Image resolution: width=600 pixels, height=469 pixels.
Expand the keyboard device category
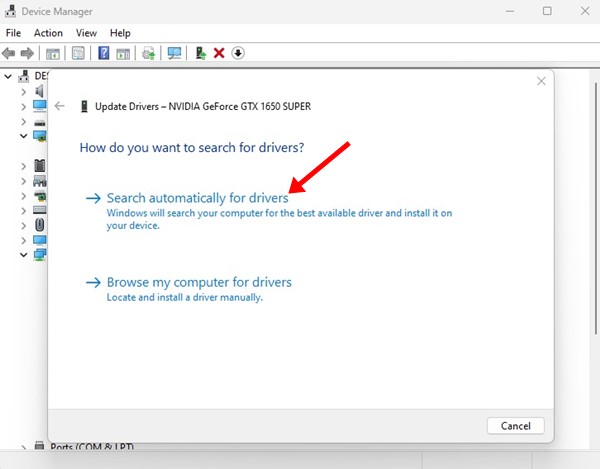[x=24, y=211]
